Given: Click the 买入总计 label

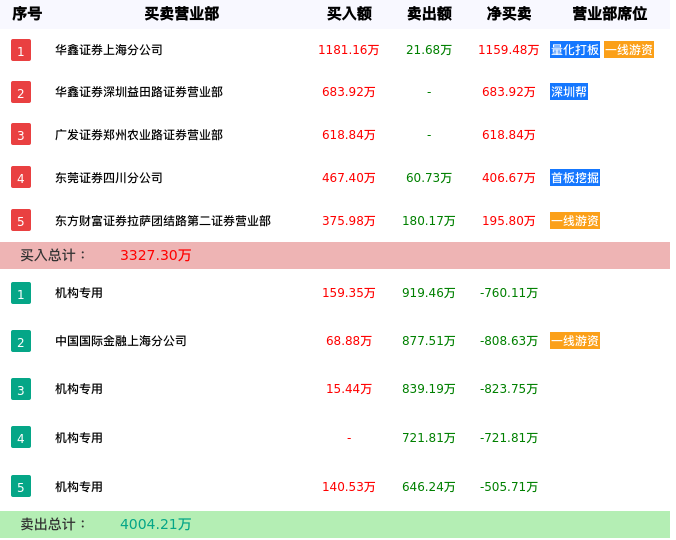Looking at the screenshot, I should [x=53, y=255].
